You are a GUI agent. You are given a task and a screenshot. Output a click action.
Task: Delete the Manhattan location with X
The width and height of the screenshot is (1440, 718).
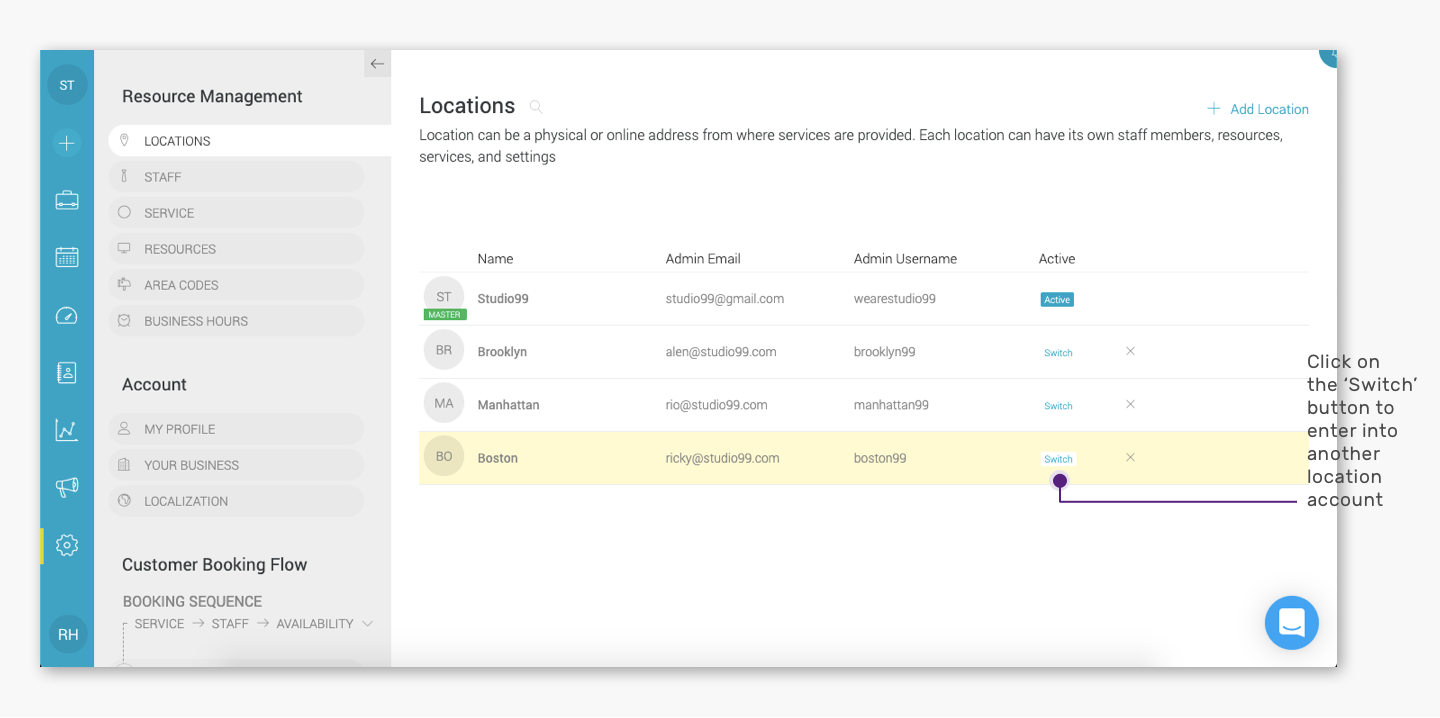coord(1130,404)
